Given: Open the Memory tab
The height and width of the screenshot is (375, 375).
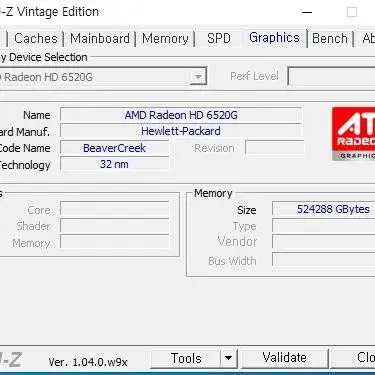Looking at the screenshot, I should 165,38.
